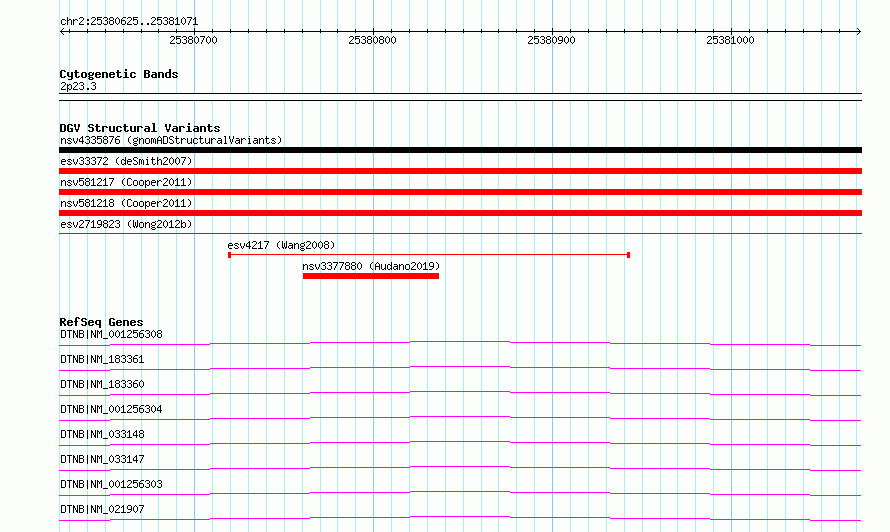Open transcript DTNB|NM_033147
Screen dimensions: 890x532
point(102,459)
